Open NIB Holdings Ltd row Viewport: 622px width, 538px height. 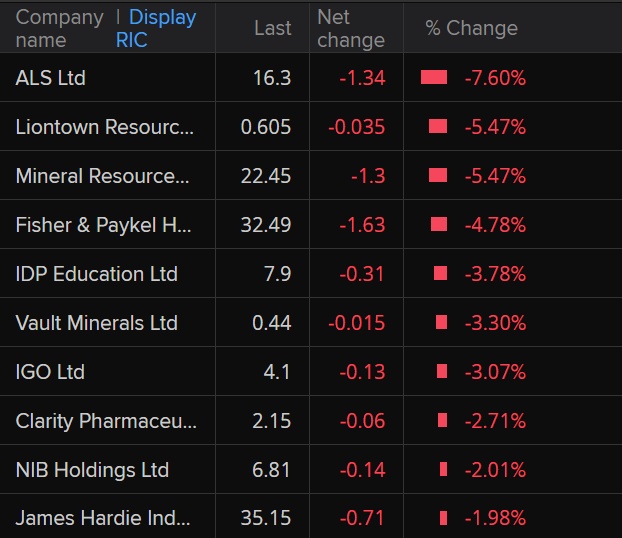[x=92, y=470]
